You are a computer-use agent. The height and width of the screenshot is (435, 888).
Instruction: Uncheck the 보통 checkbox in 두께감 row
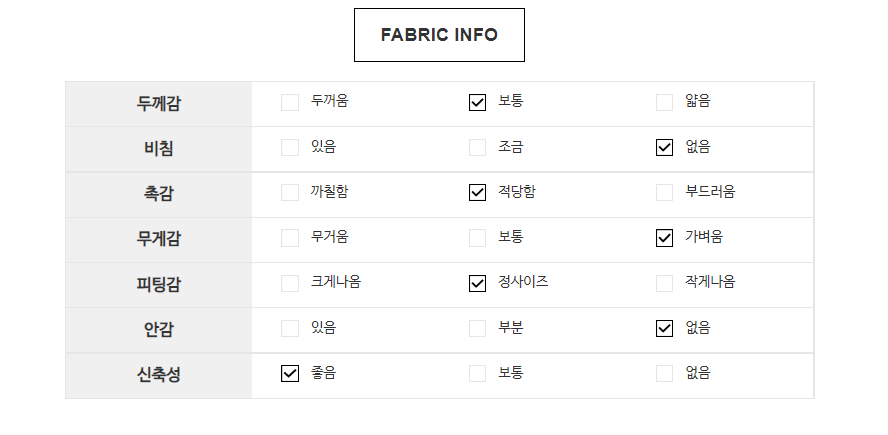[x=478, y=102]
